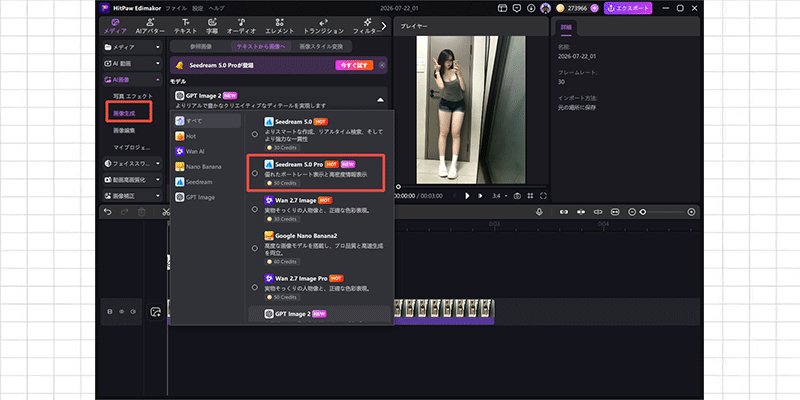This screenshot has height=400, width=800.
Task: Click the layout switch icon in title bar
Action: 503,8
